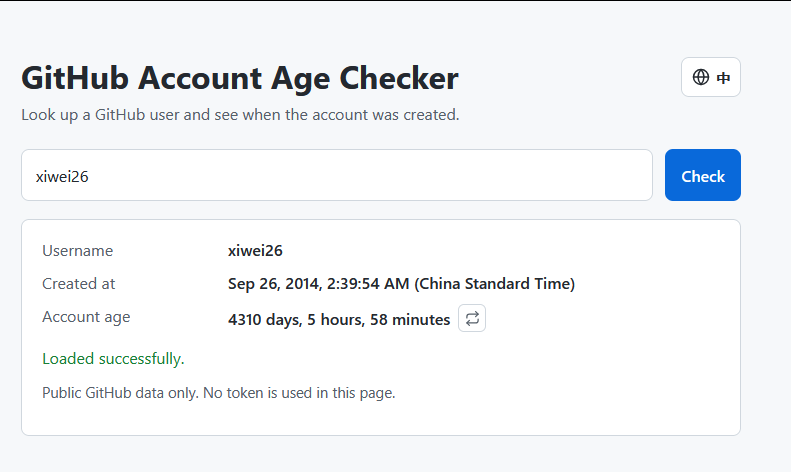Image resolution: width=791 pixels, height=472 pixels.
Task: Focus the GitHub username input field
Action: [x=337, y=175]
